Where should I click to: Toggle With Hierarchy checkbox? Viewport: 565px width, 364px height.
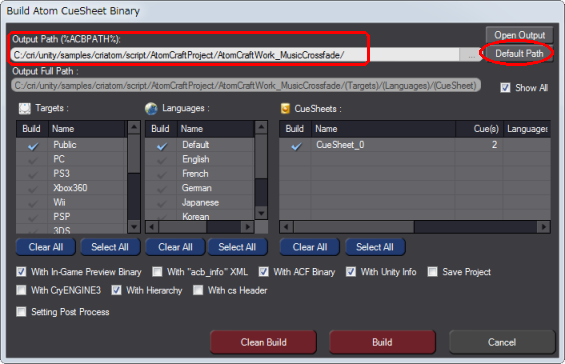(x=116, y=290)
